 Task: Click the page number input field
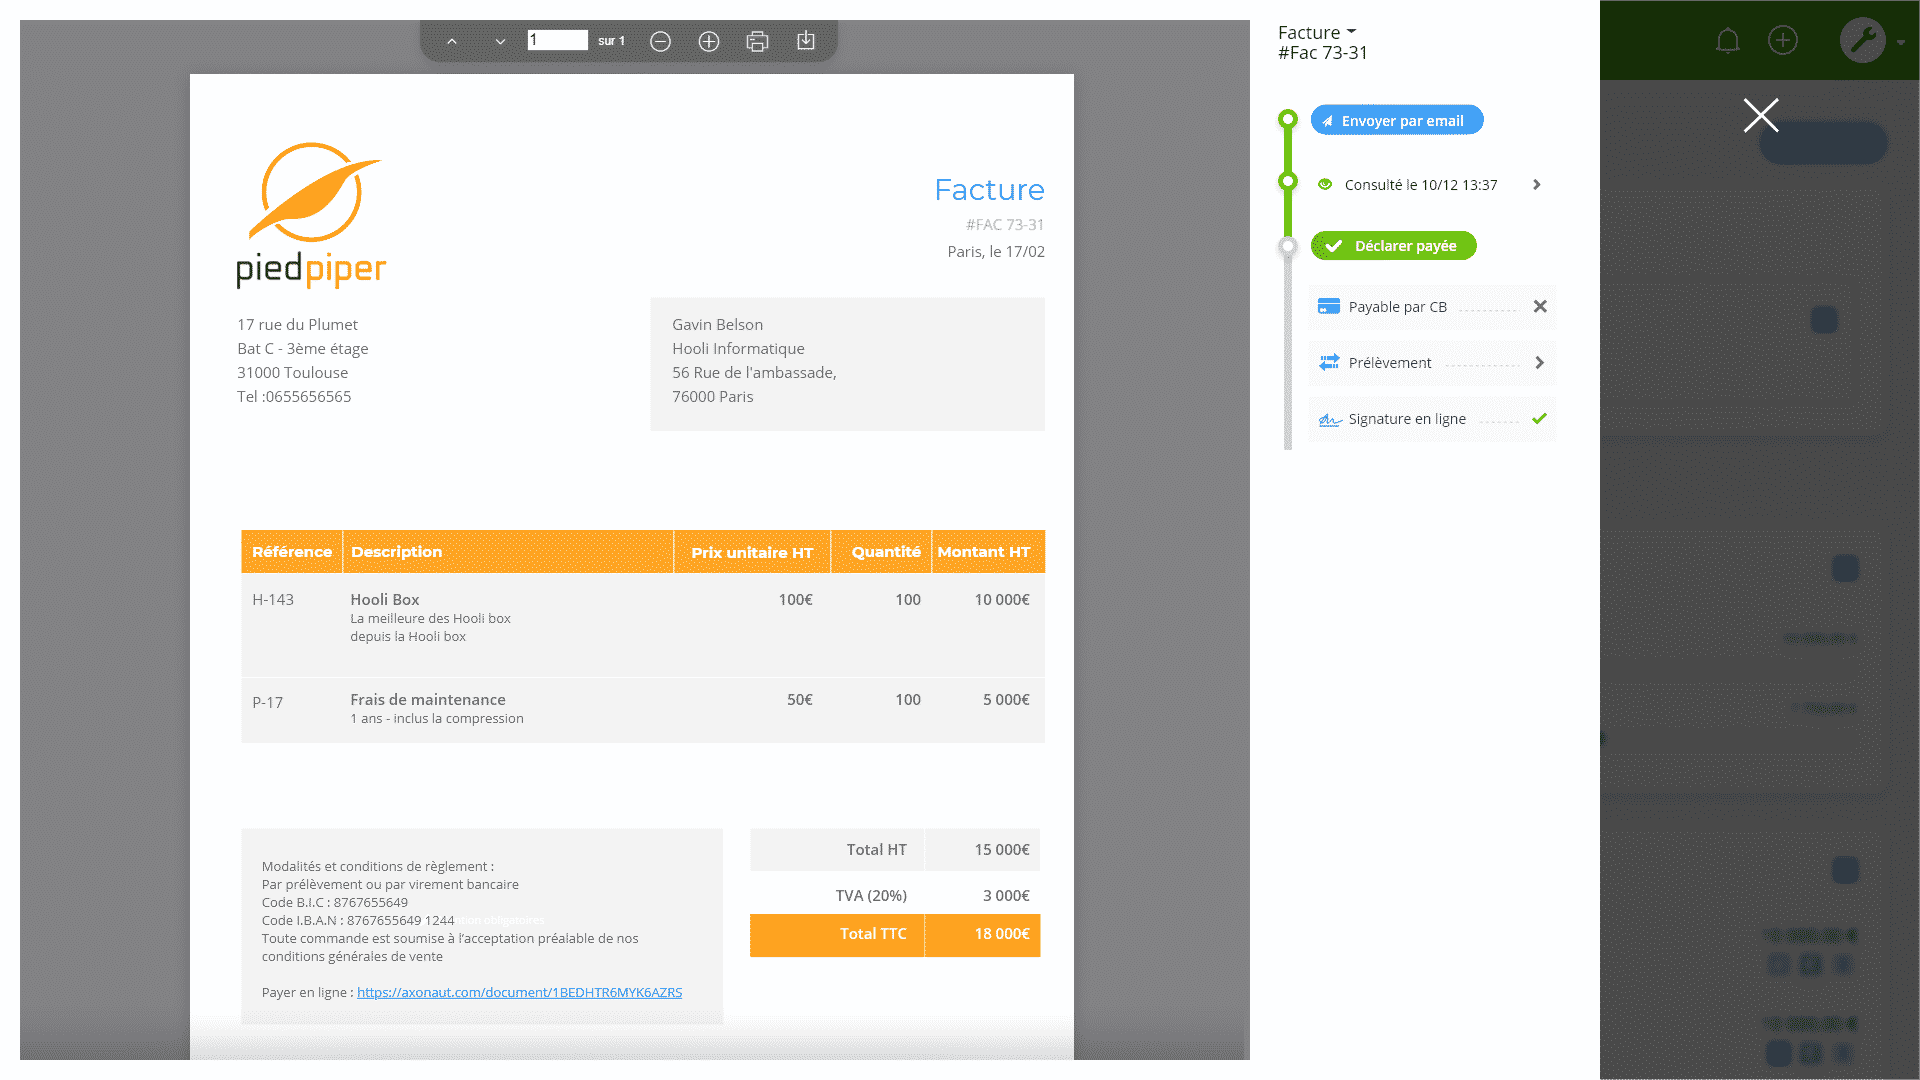point(557,41)
